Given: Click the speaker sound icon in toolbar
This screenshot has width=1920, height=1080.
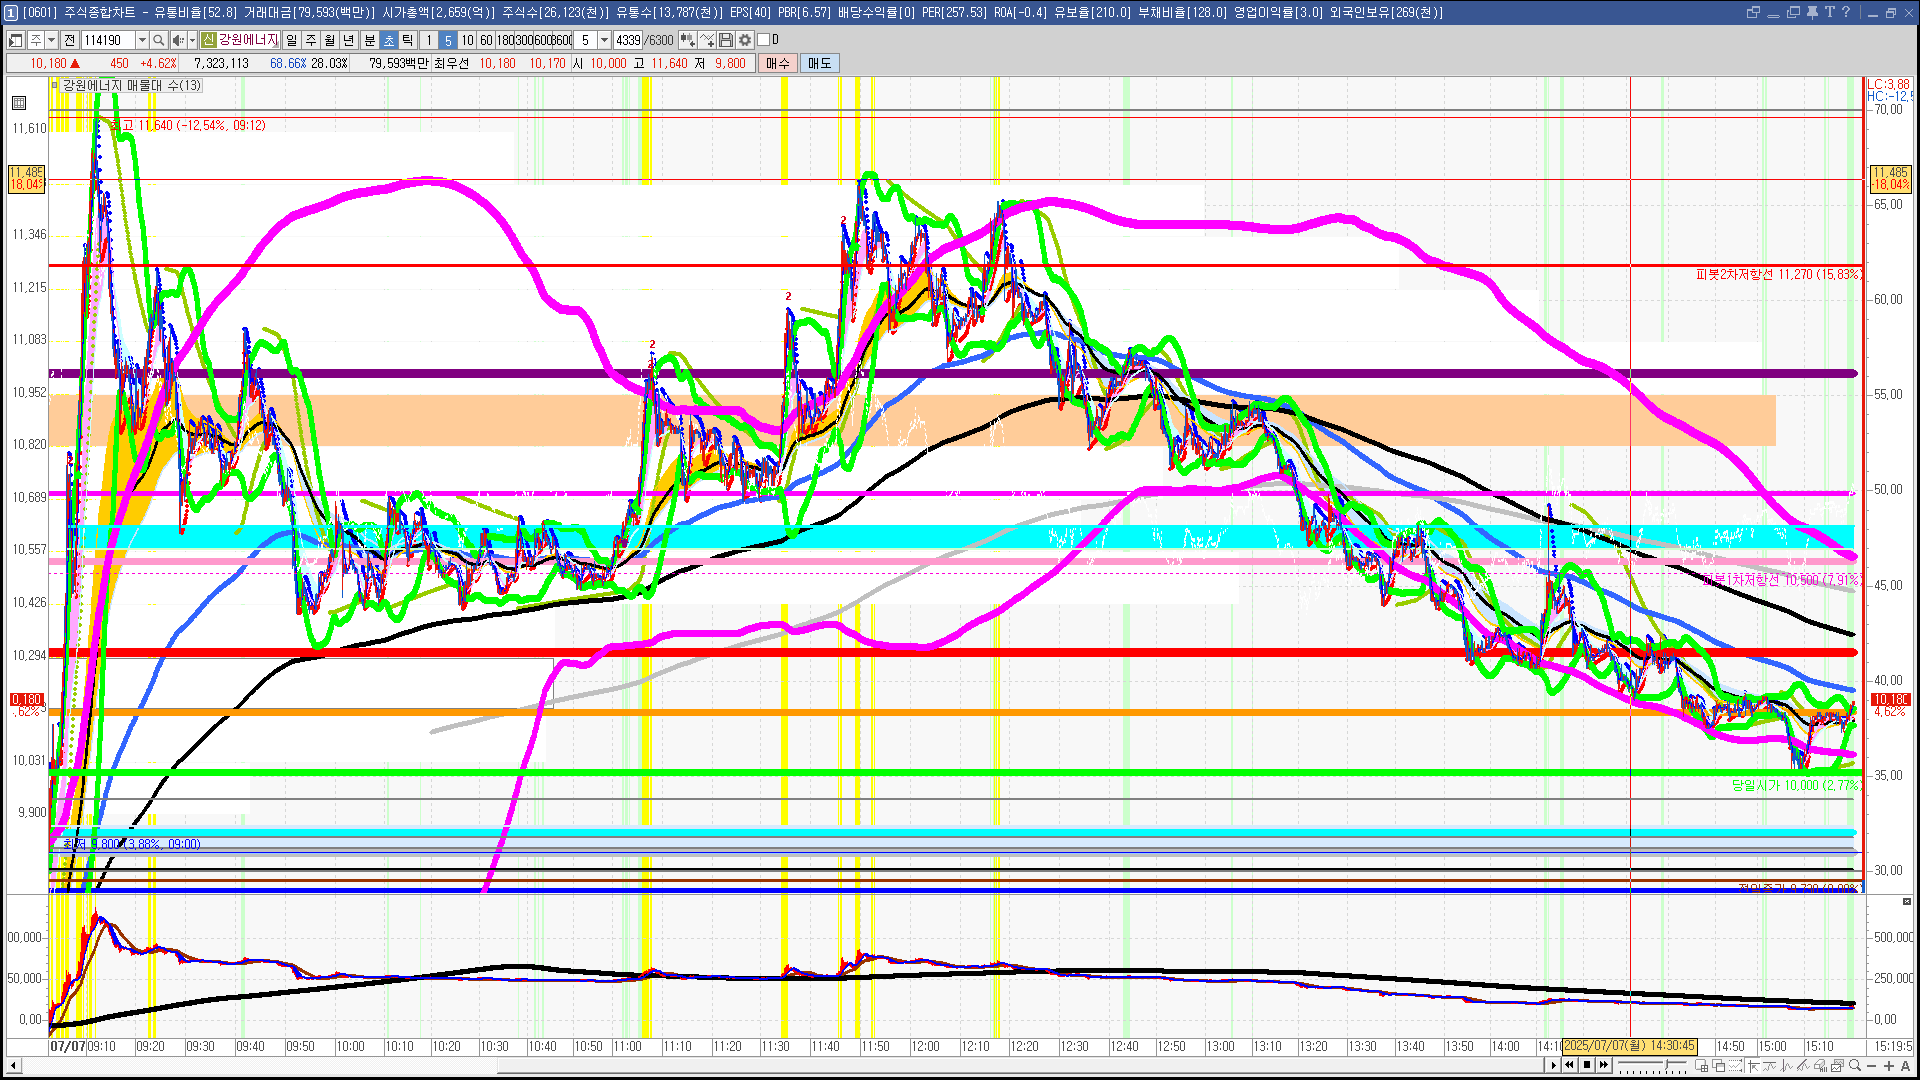Looking at the screenshot, I should click(177, 40).
